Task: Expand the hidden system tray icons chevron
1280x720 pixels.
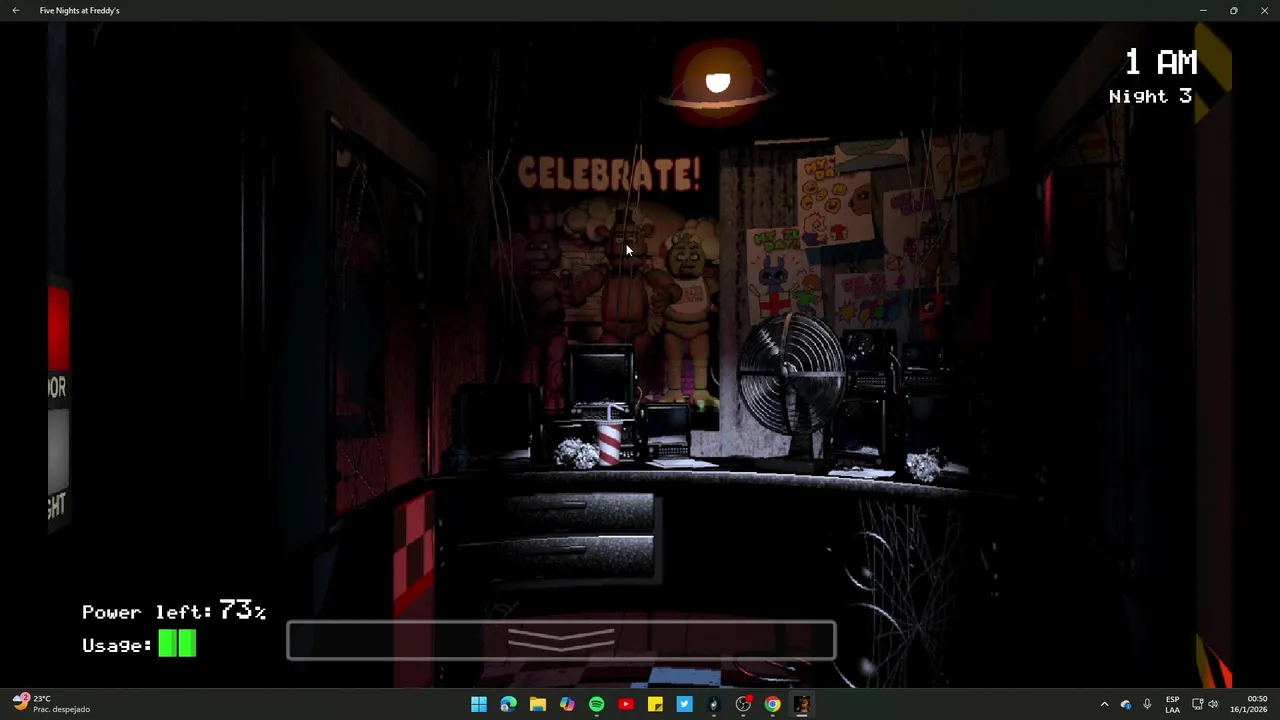Action: click(x=1104, y=704)
